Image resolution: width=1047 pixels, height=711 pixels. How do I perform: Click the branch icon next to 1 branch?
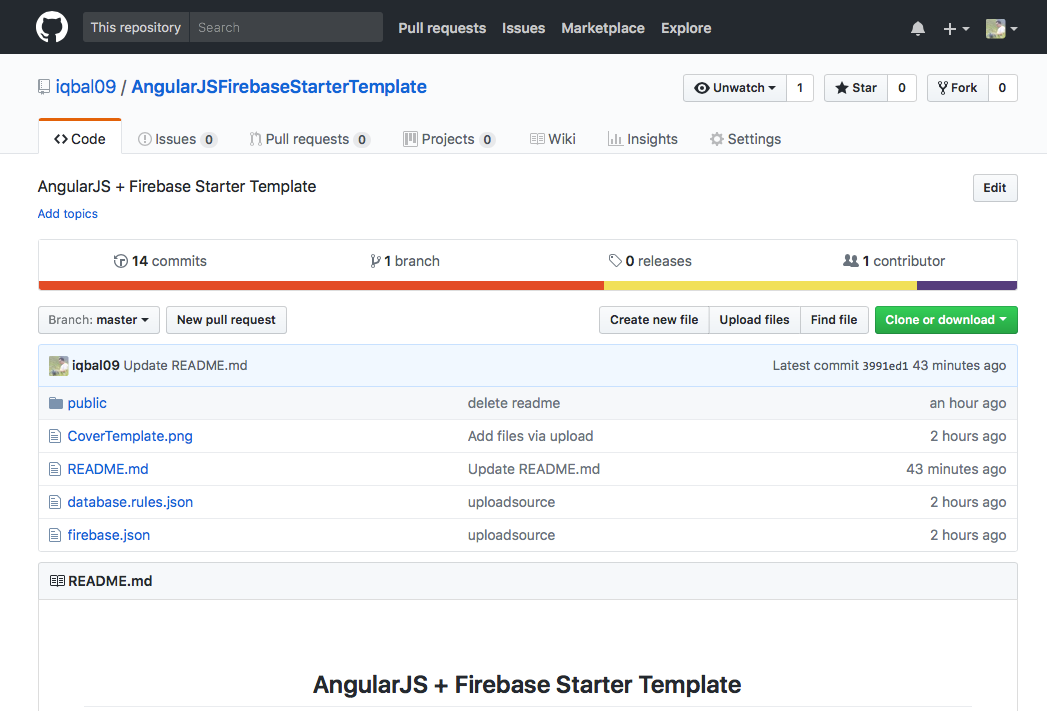[375, 261]
